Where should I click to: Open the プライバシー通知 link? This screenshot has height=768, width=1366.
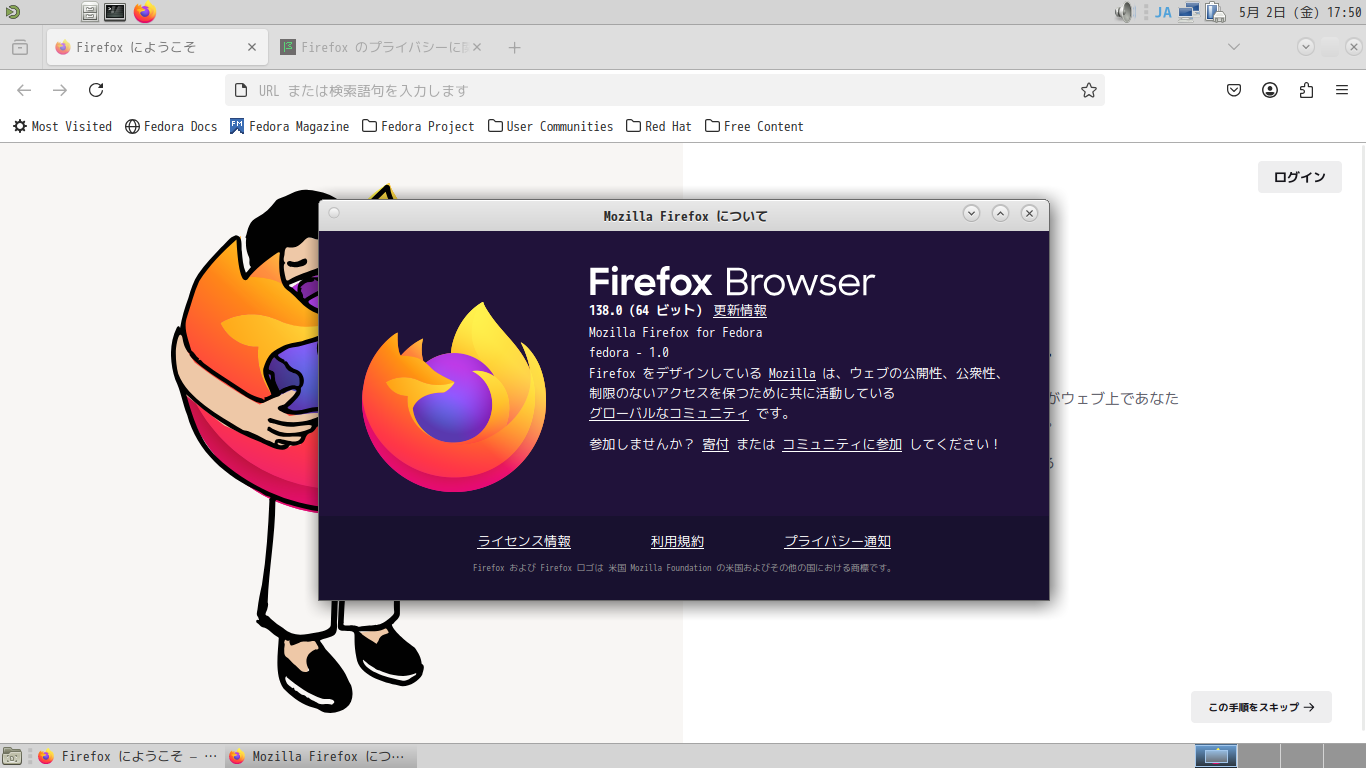click(837, 541)
